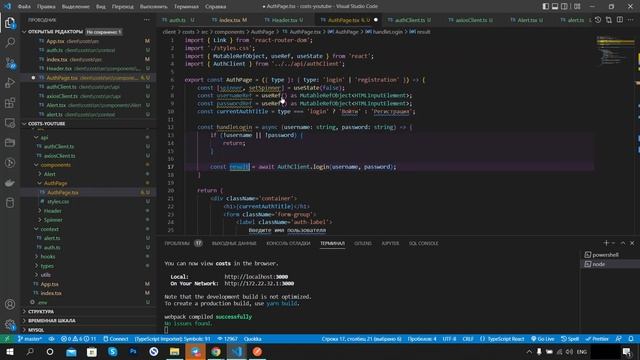Open the Search view in activity bar
This screenshot has height=360, width=640.
[x=10, y=42]
